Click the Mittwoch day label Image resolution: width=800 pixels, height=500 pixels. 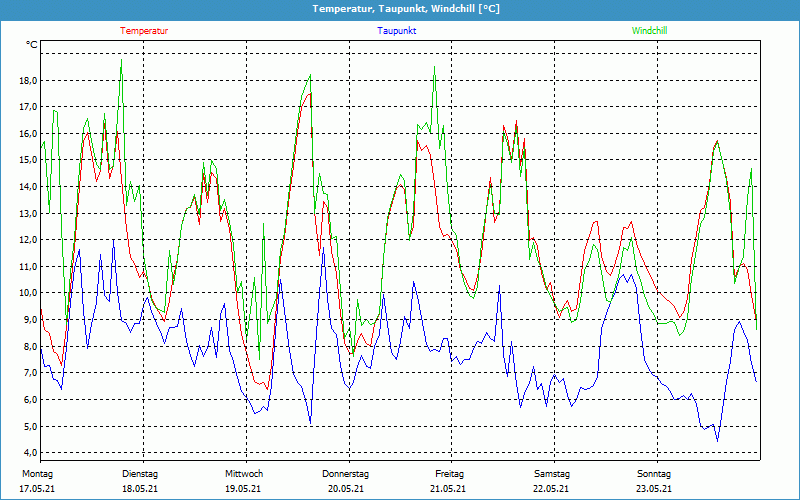pyautogui.click(x=244, y=474)
